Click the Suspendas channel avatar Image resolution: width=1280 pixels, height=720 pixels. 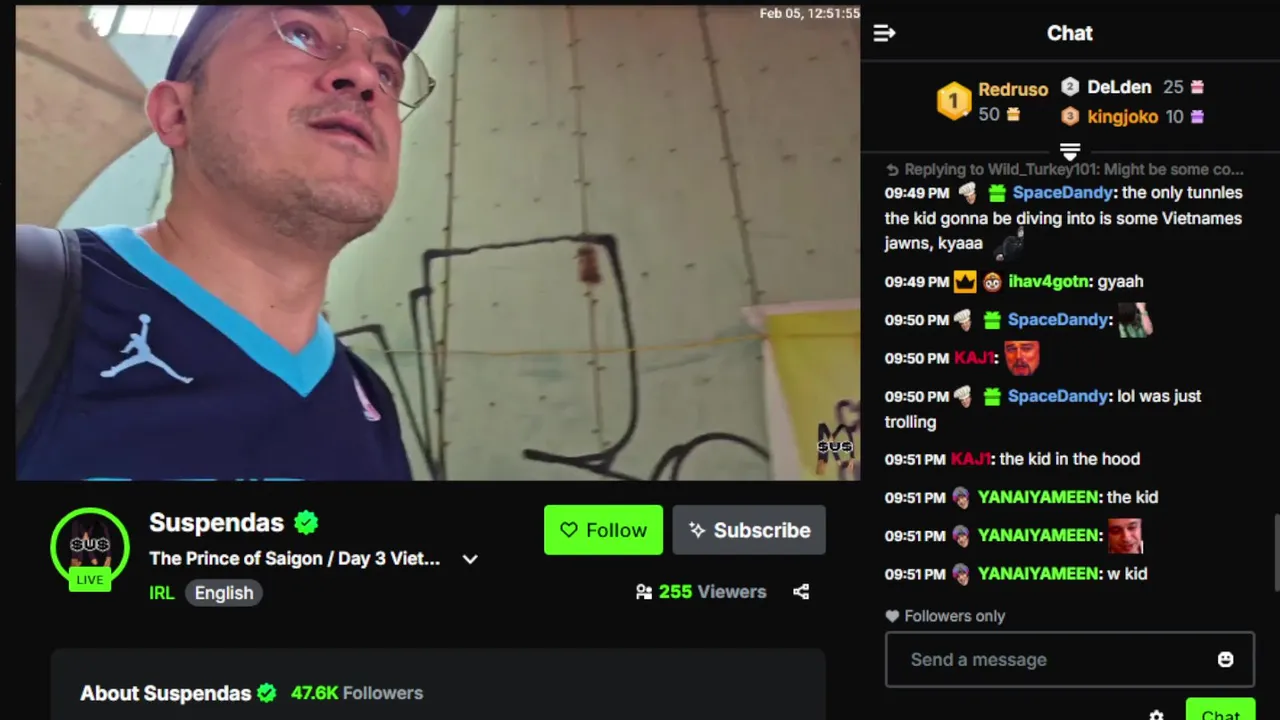(90, 547)
